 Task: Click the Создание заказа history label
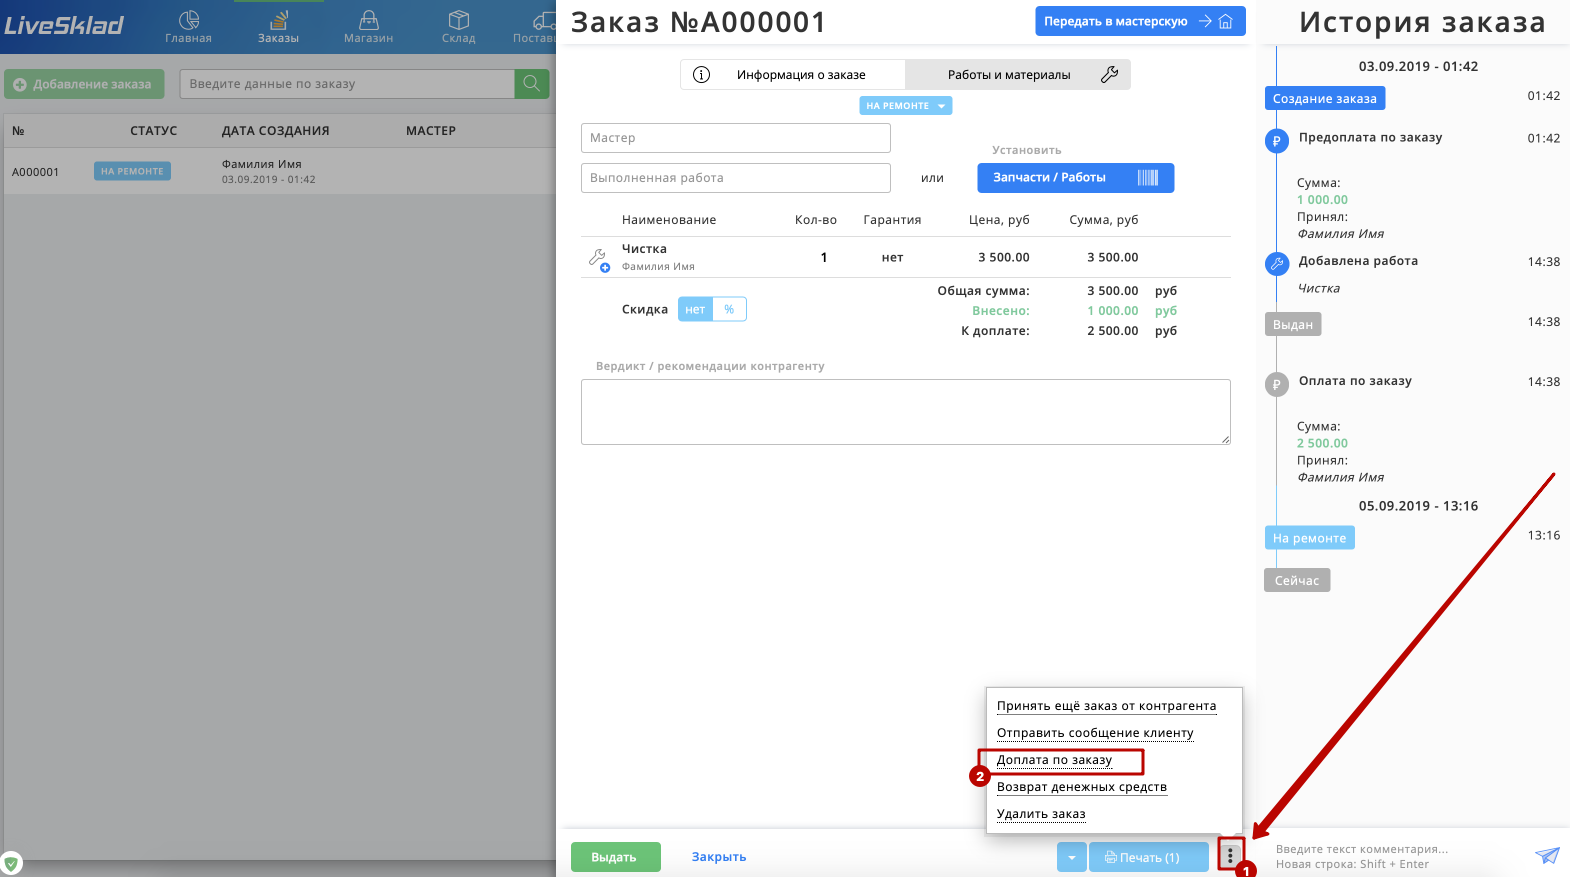click(x=1324, y=98)
